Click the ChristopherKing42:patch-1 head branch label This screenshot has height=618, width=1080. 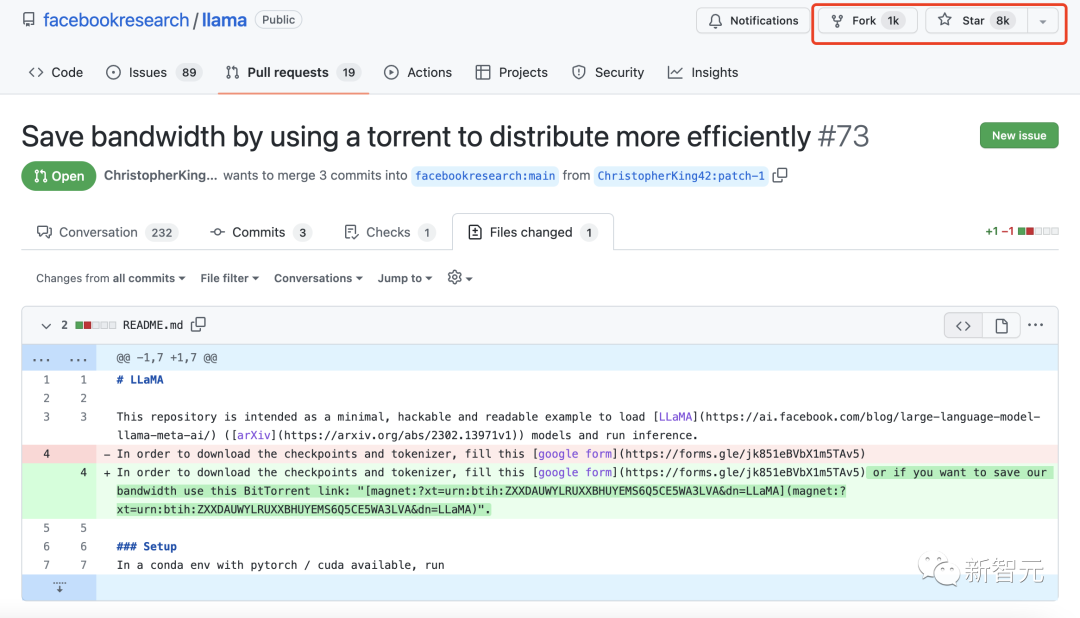pos(681,176)
